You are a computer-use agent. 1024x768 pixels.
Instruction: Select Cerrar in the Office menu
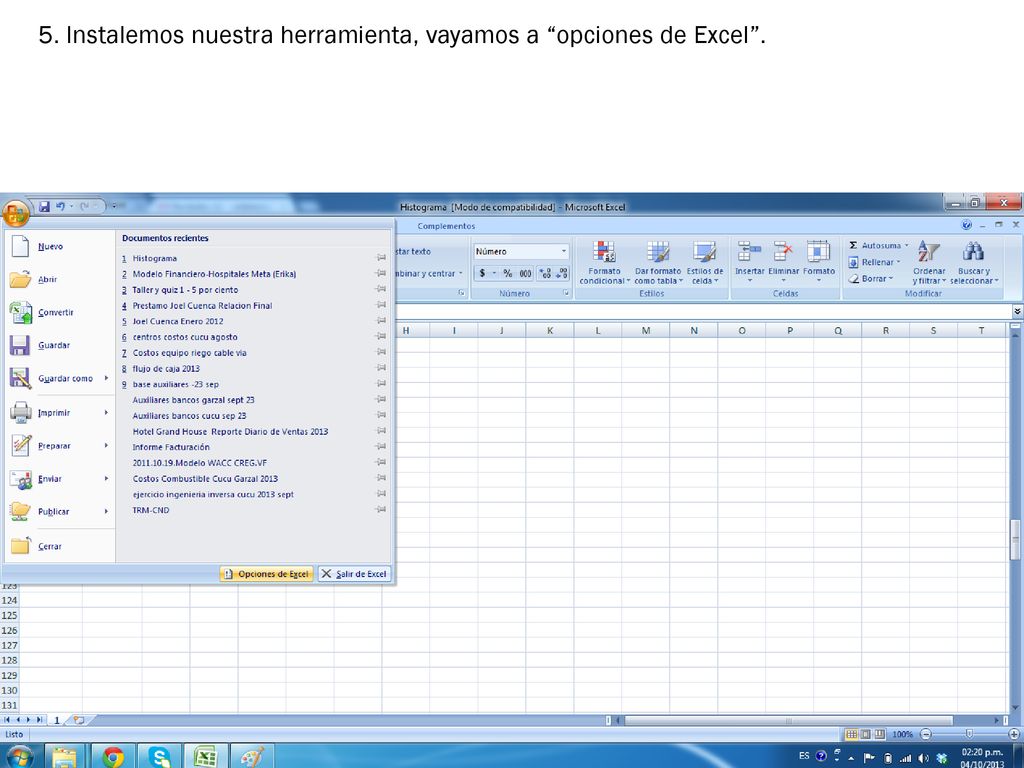[50, 547]
